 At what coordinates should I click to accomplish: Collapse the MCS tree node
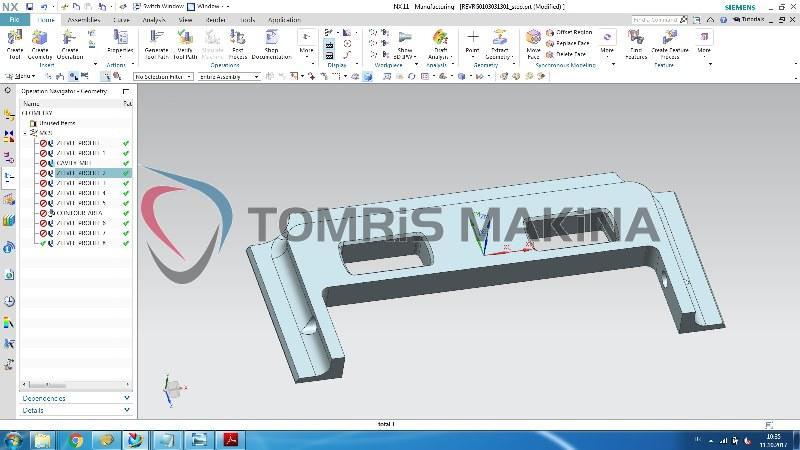click(26, 133)
